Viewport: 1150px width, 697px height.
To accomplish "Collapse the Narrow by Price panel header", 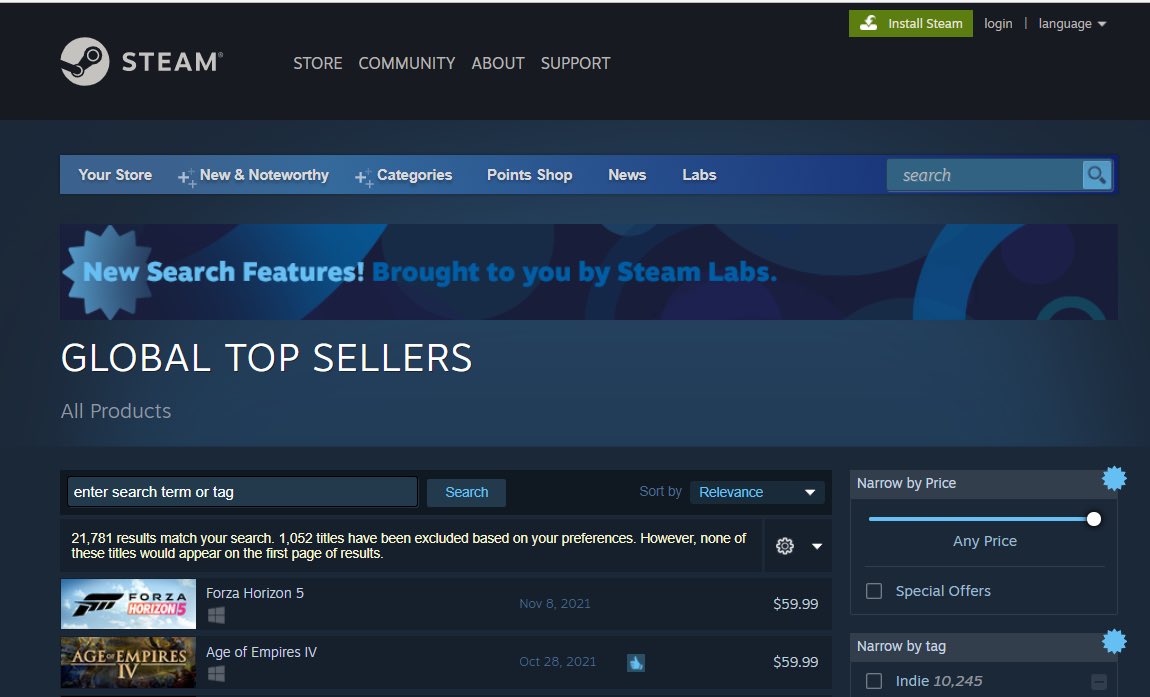I will tap(983, 483).
